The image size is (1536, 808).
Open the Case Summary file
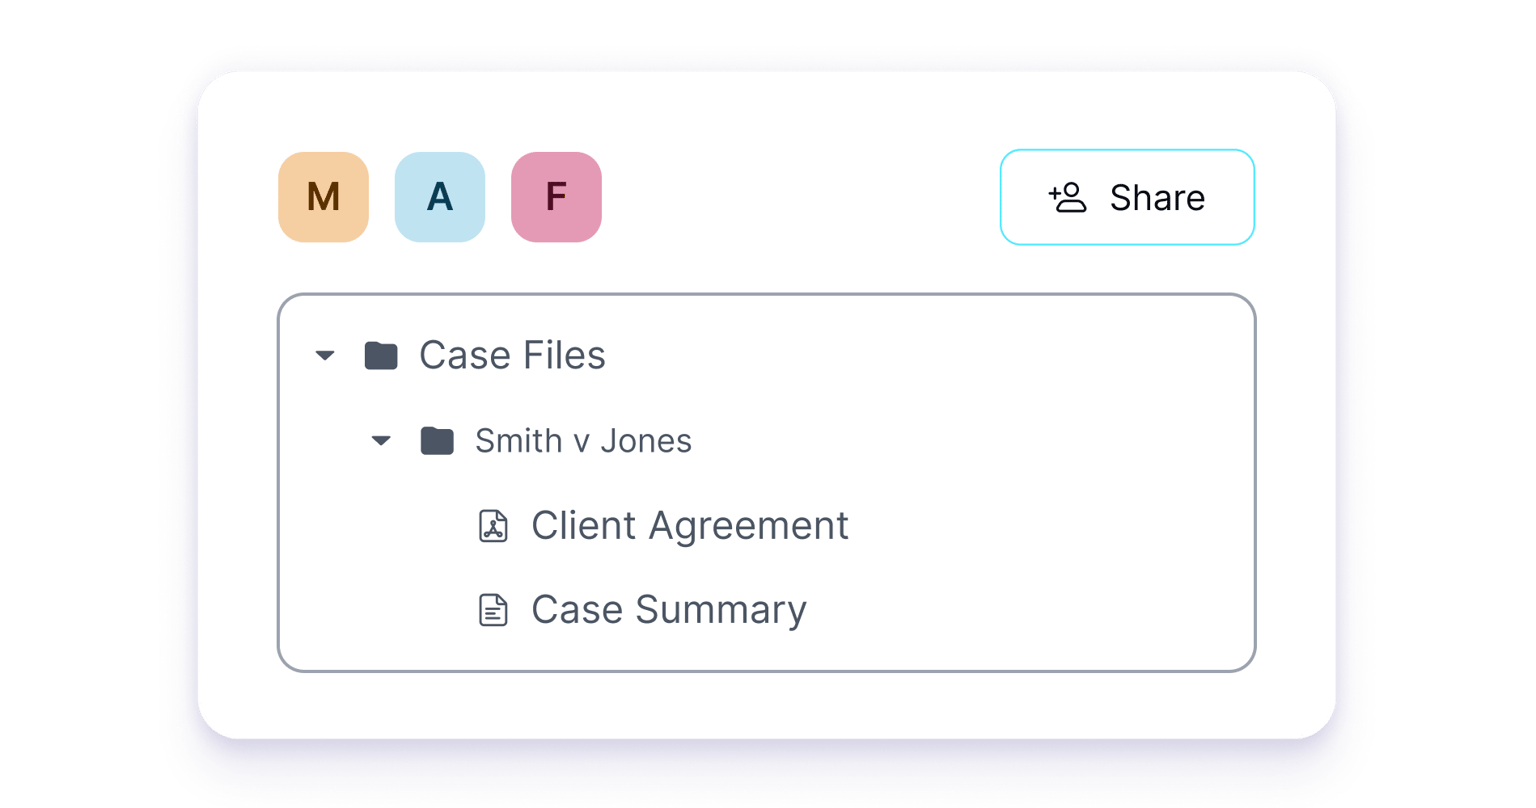[x=668, y=610]
